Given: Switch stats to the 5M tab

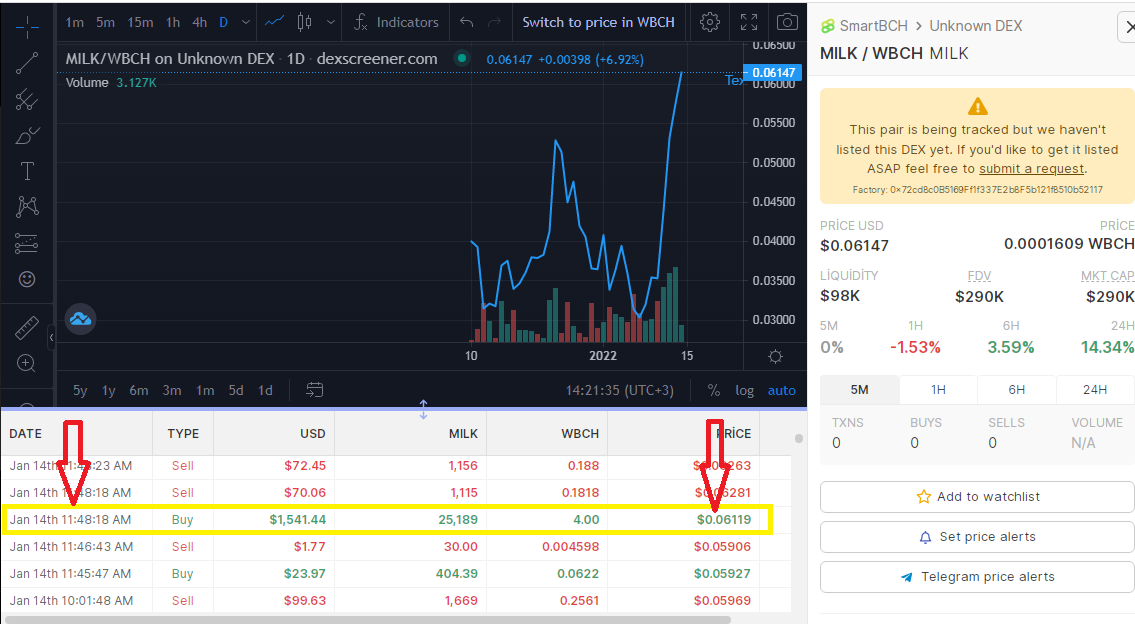Looking at the screenshot, I should point(859,390).
